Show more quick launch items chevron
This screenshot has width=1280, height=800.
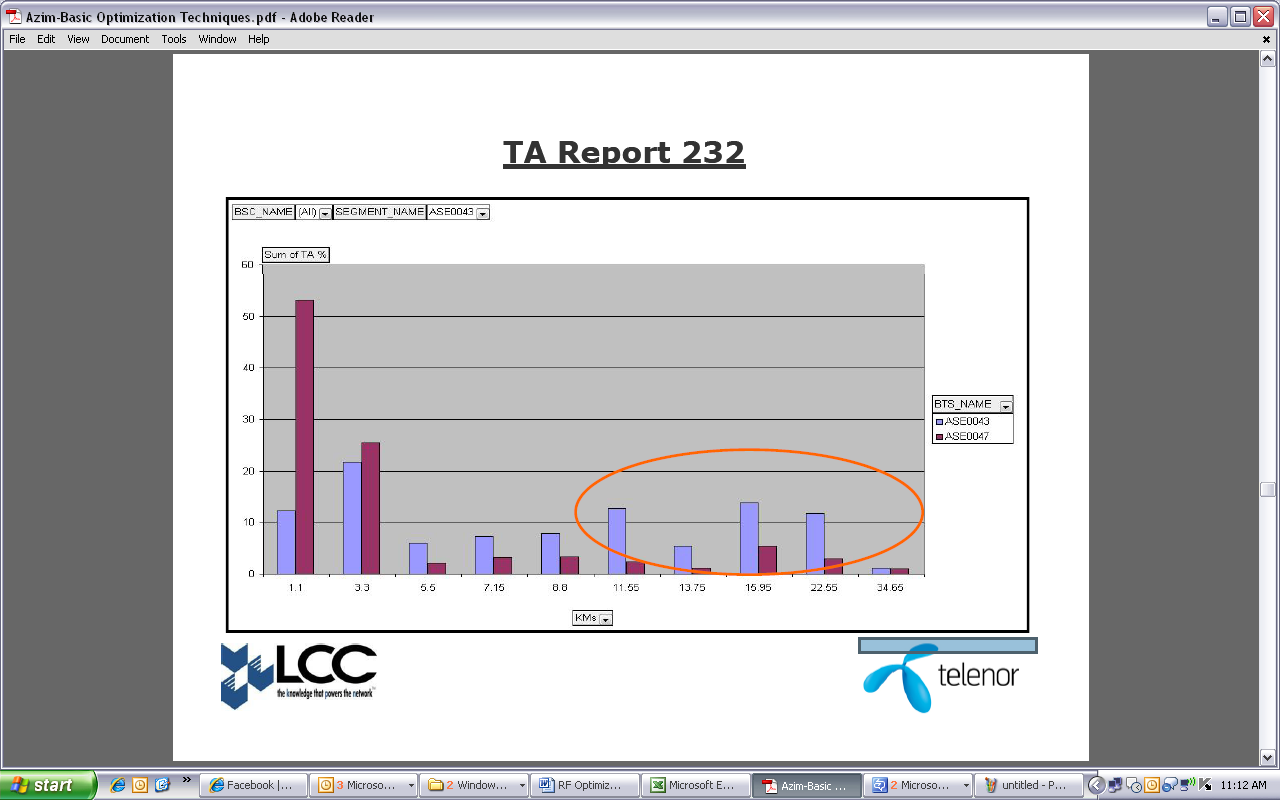pos(186,780)
